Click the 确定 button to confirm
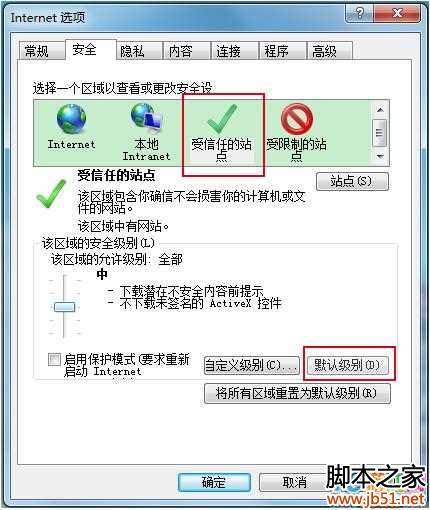This screenshot has width=430, height=510. click(x=214, y=482)
